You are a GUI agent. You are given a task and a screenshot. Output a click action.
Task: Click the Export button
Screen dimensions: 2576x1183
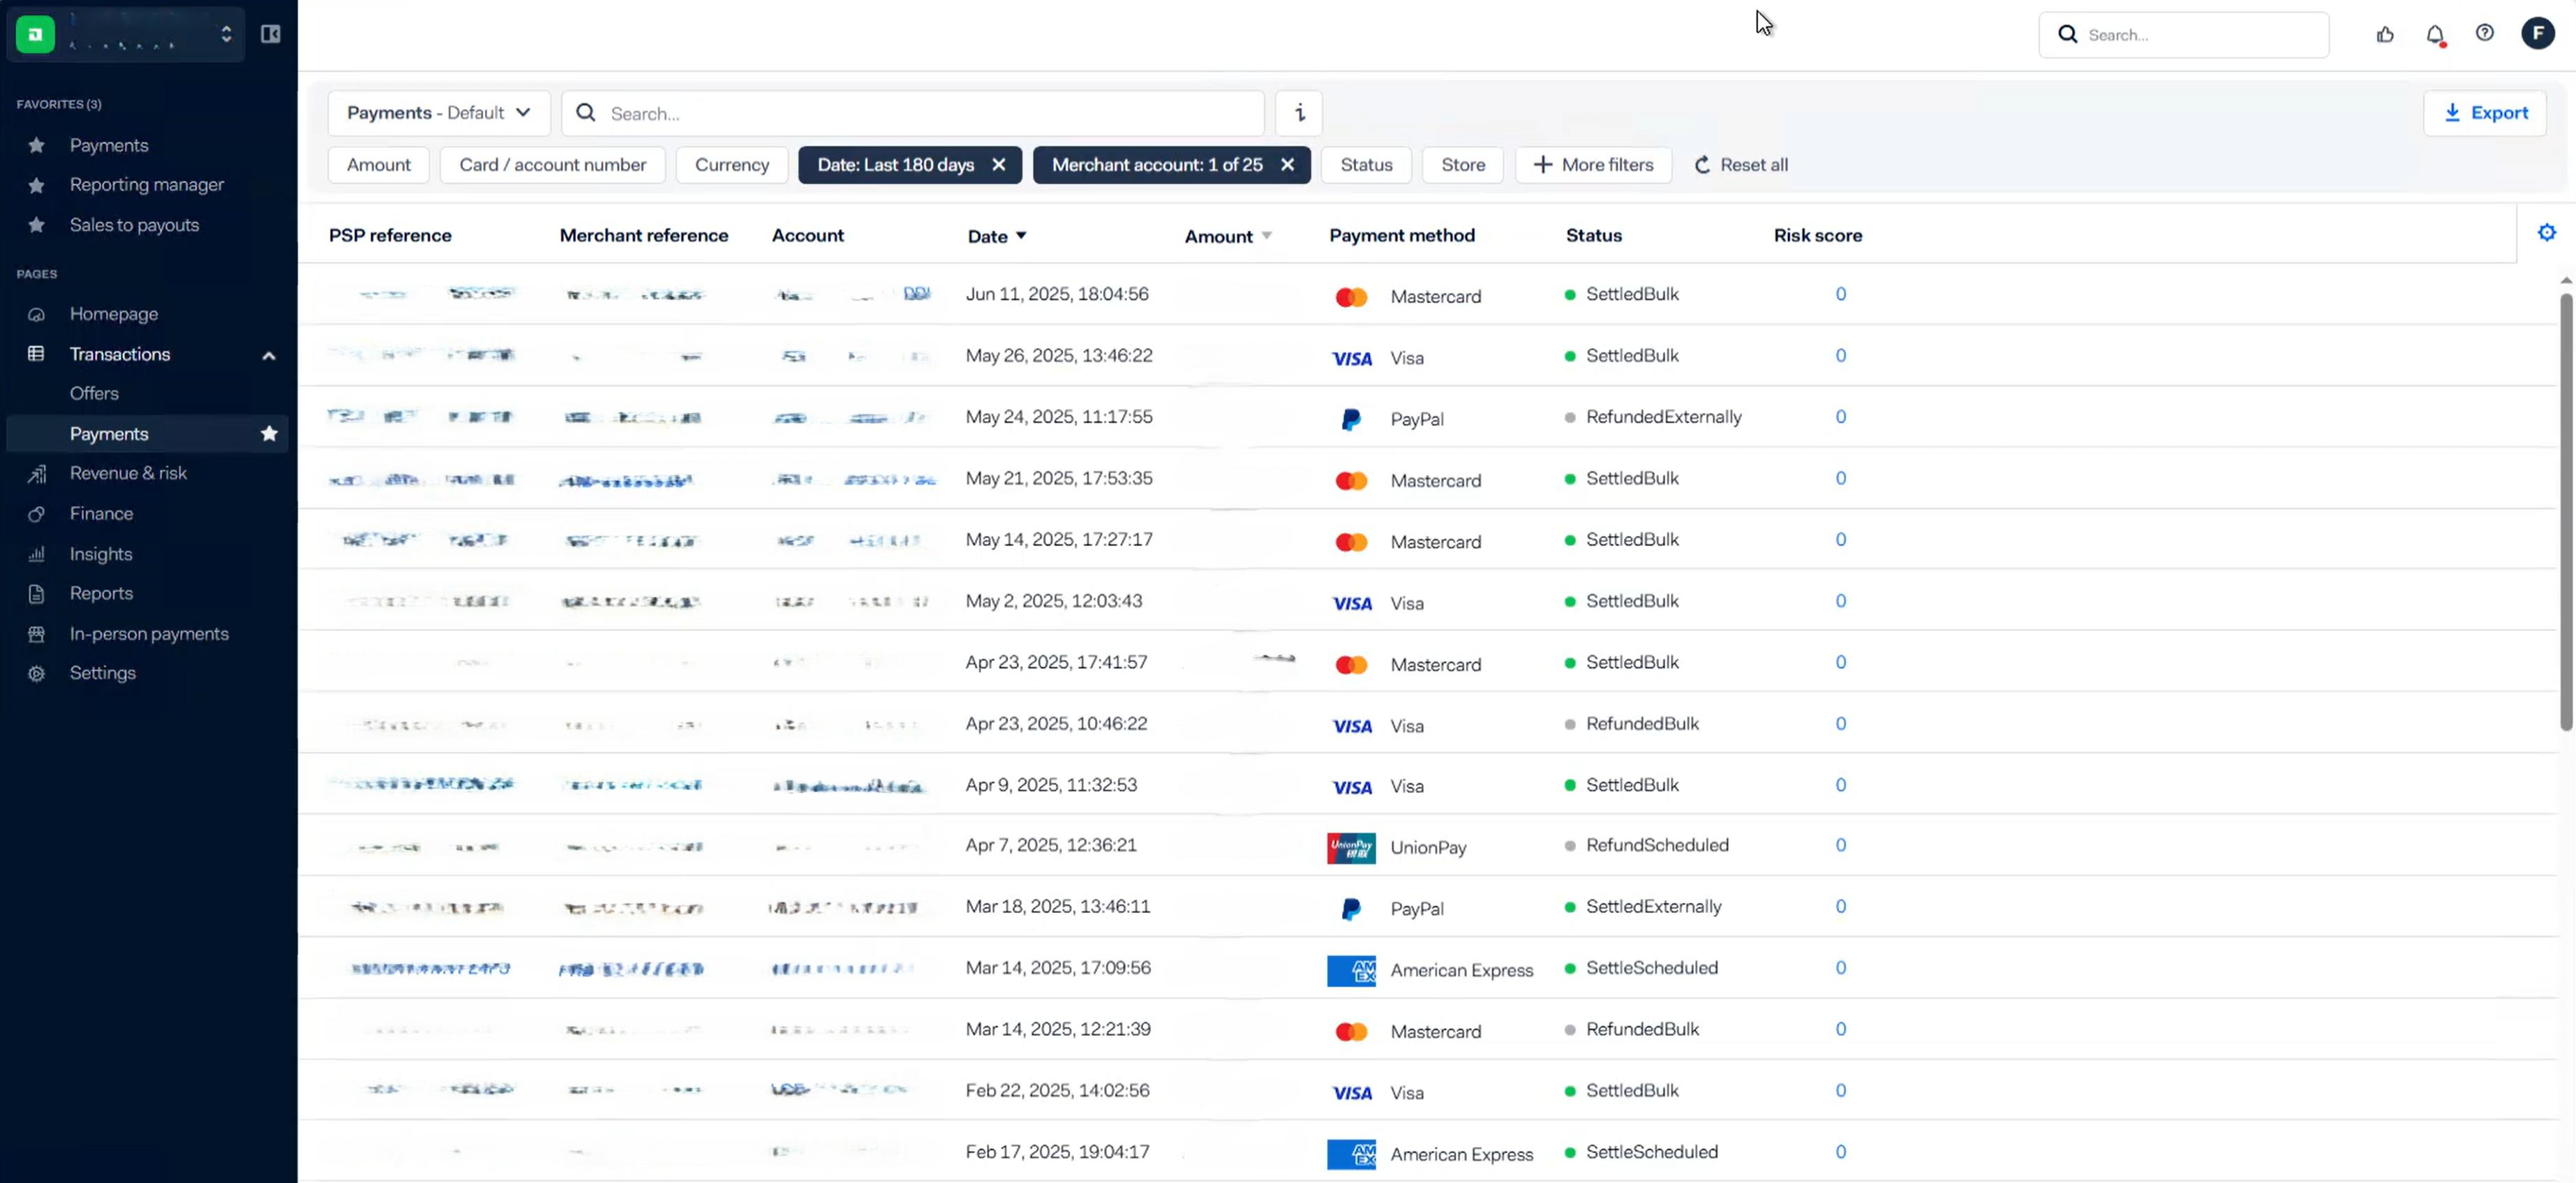pyautogui.click(x=2484, y=113)
